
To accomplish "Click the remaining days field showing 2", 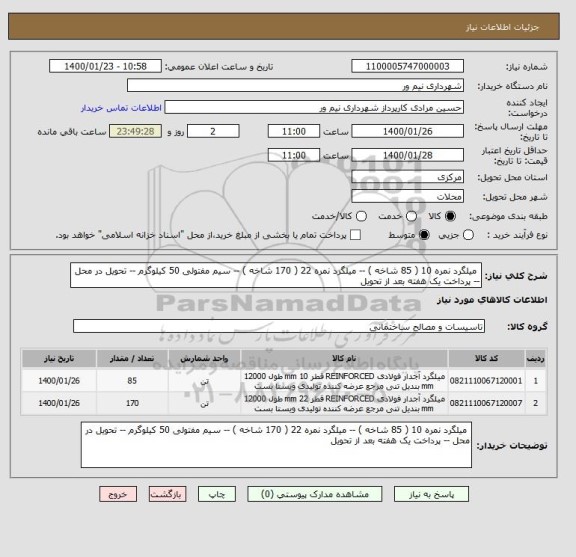I will [213, 132].
